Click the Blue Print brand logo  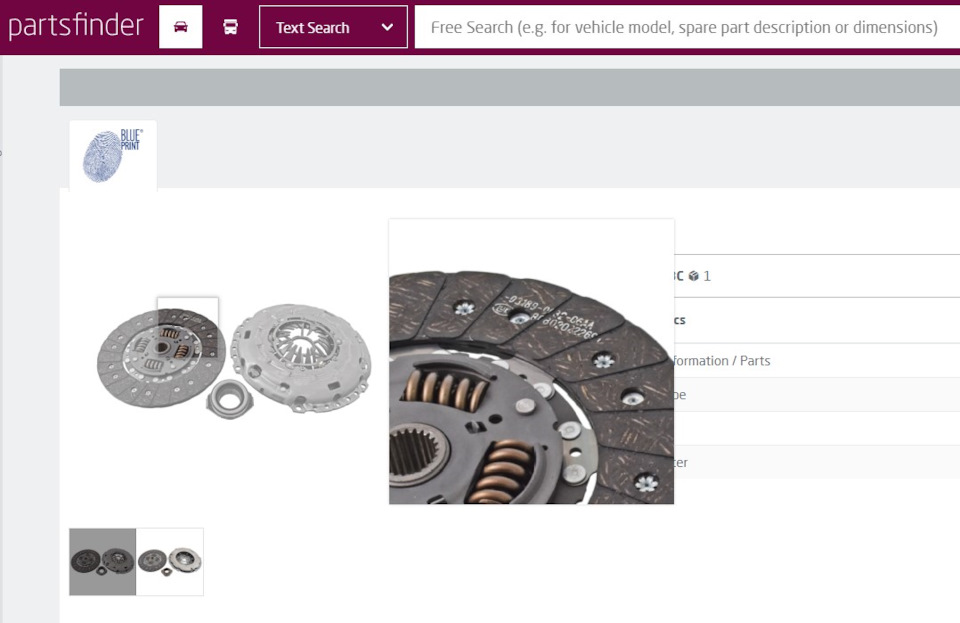point(113,155)
